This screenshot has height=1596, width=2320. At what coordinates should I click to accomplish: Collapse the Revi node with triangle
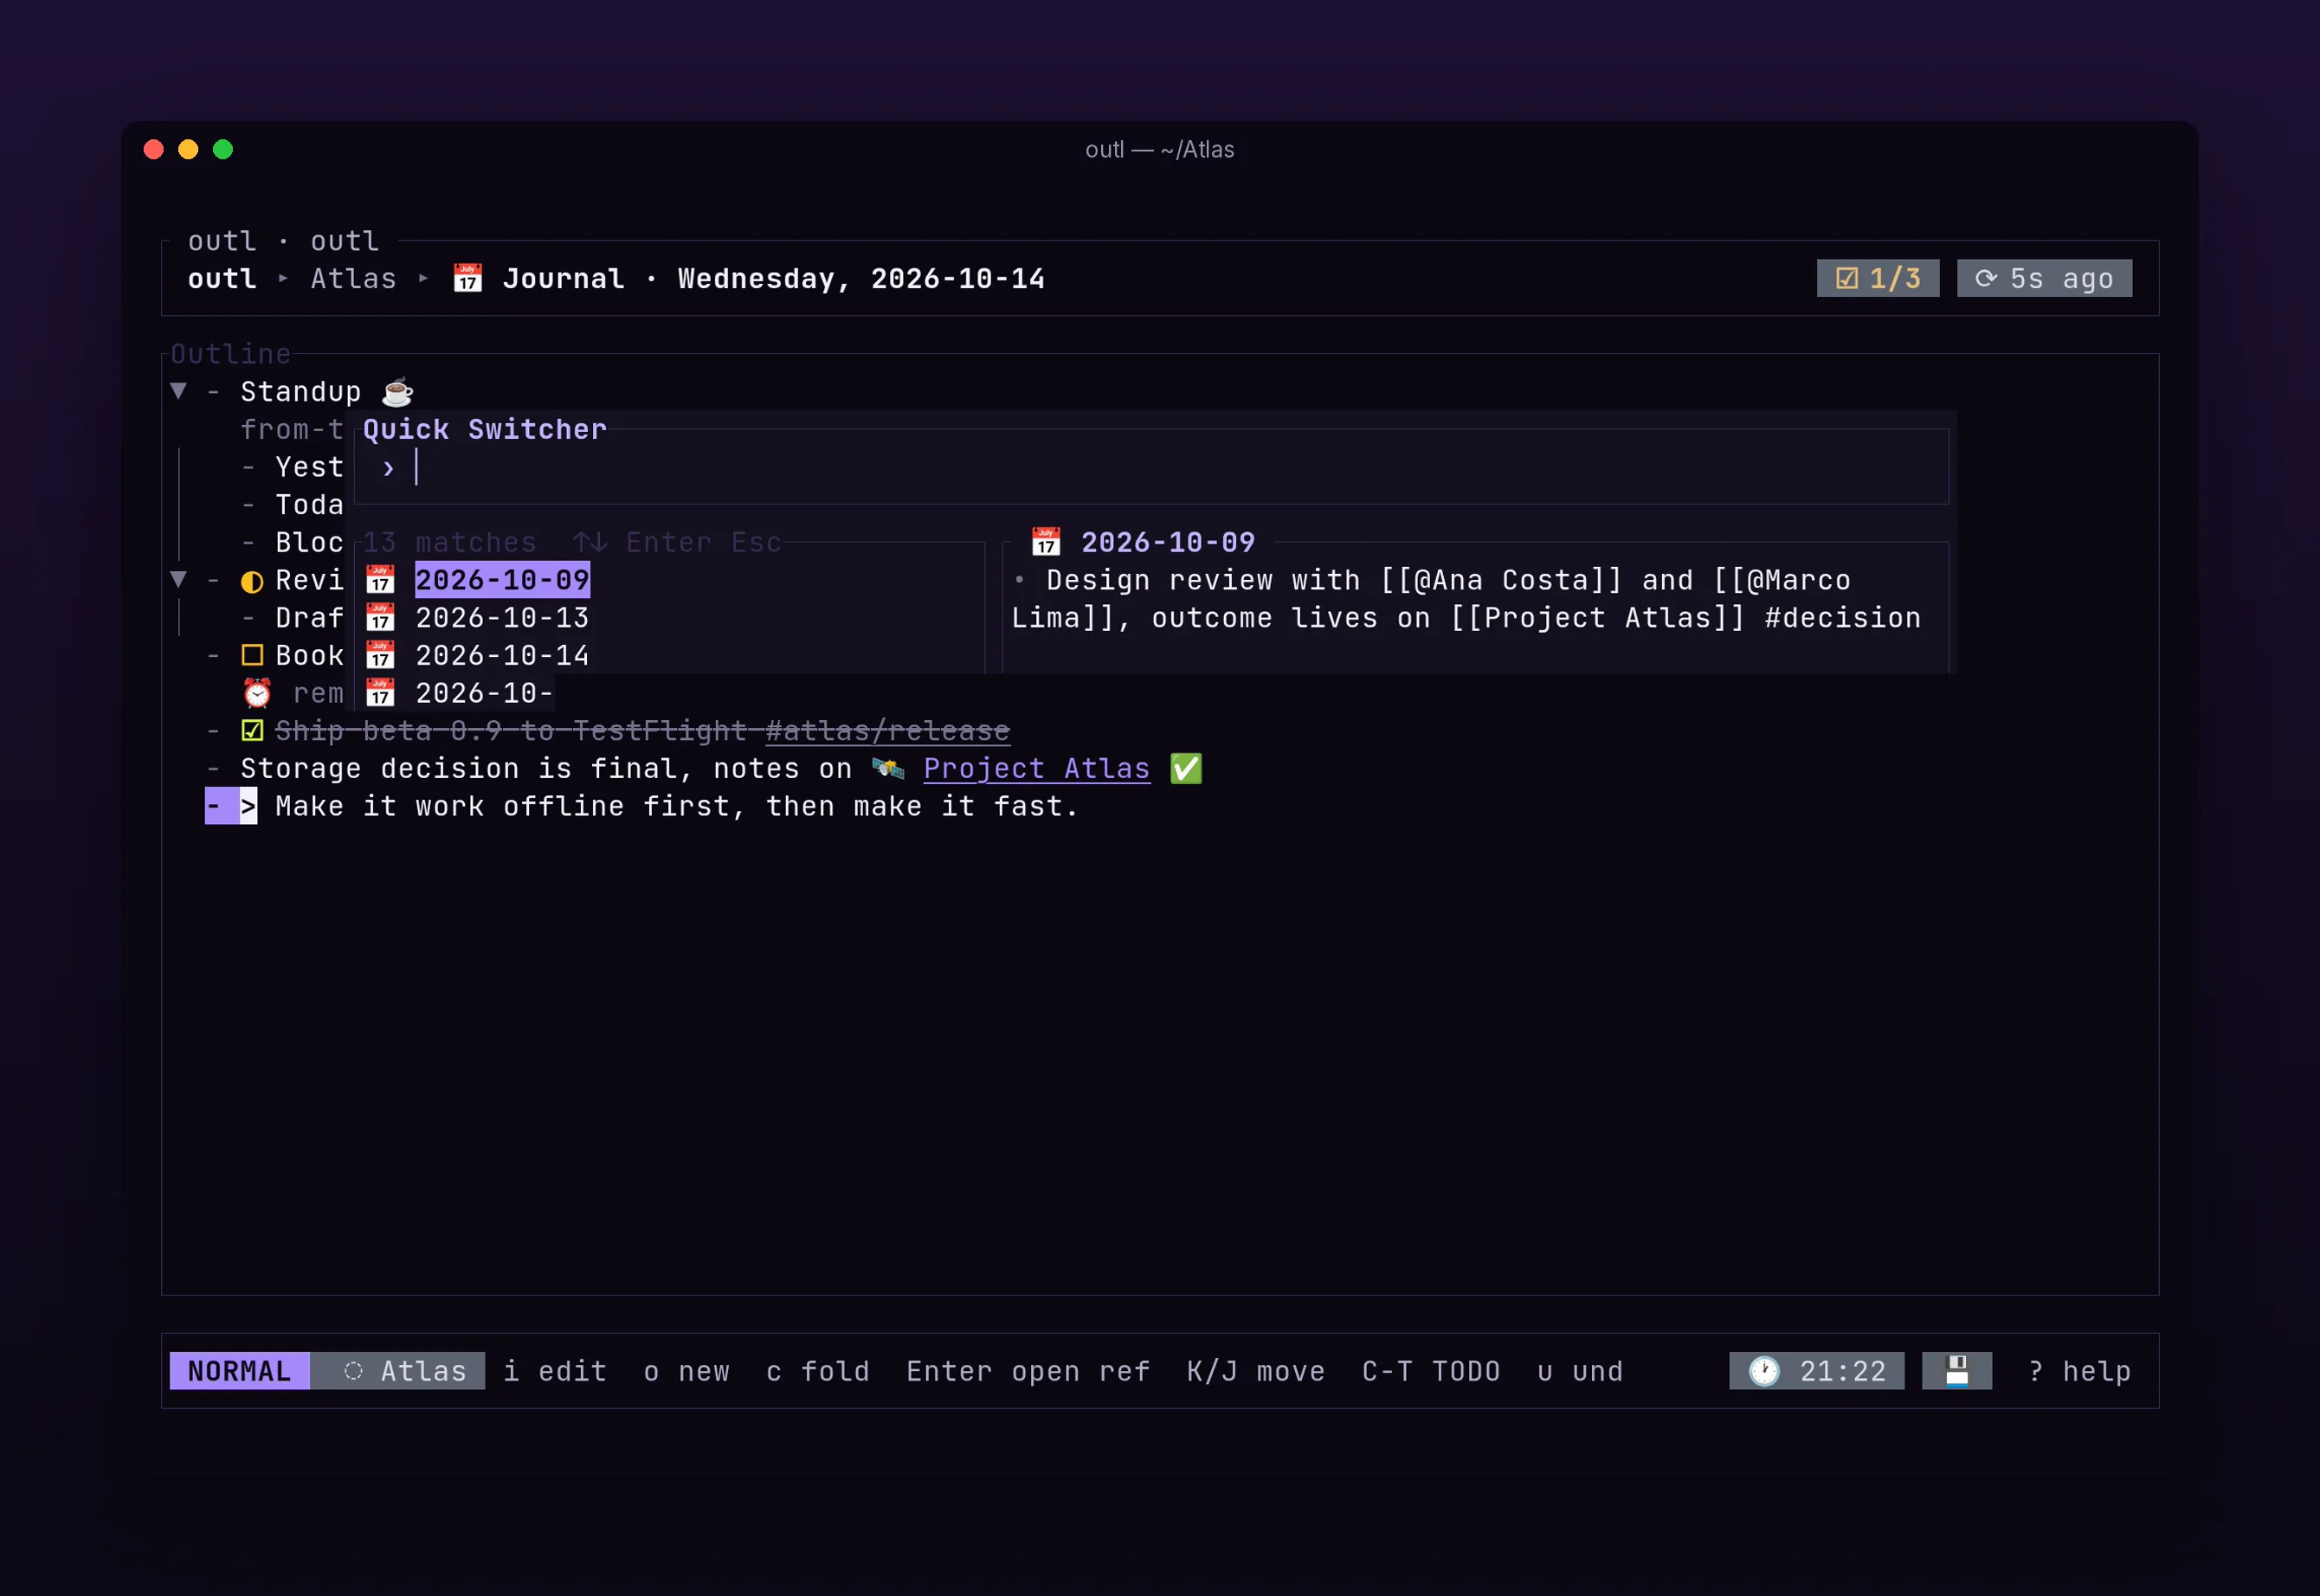coord(178,579)
